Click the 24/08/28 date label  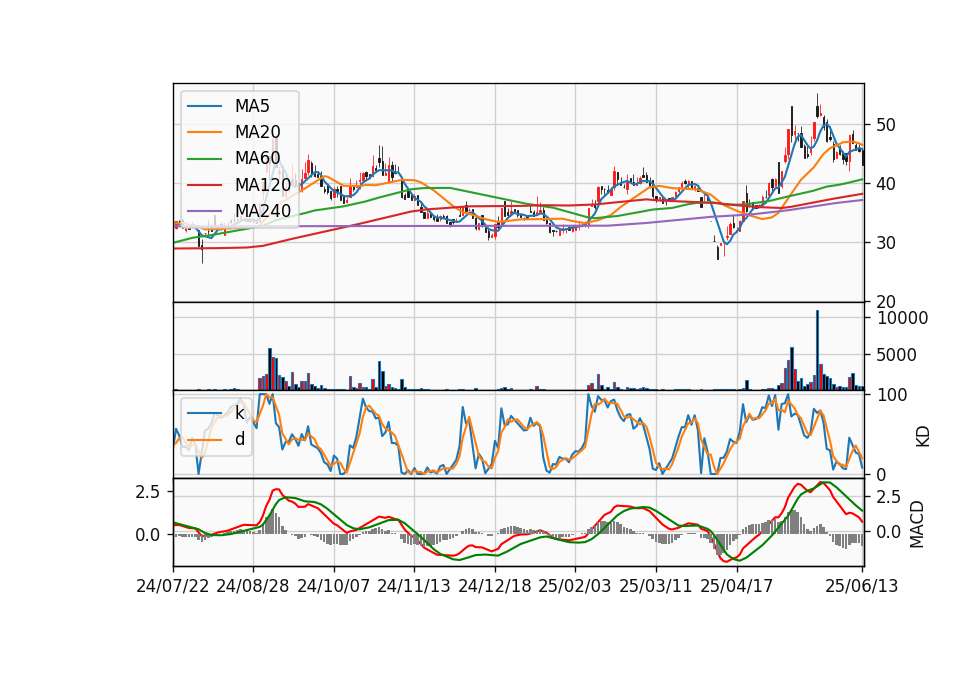click(x=253, y=586)
